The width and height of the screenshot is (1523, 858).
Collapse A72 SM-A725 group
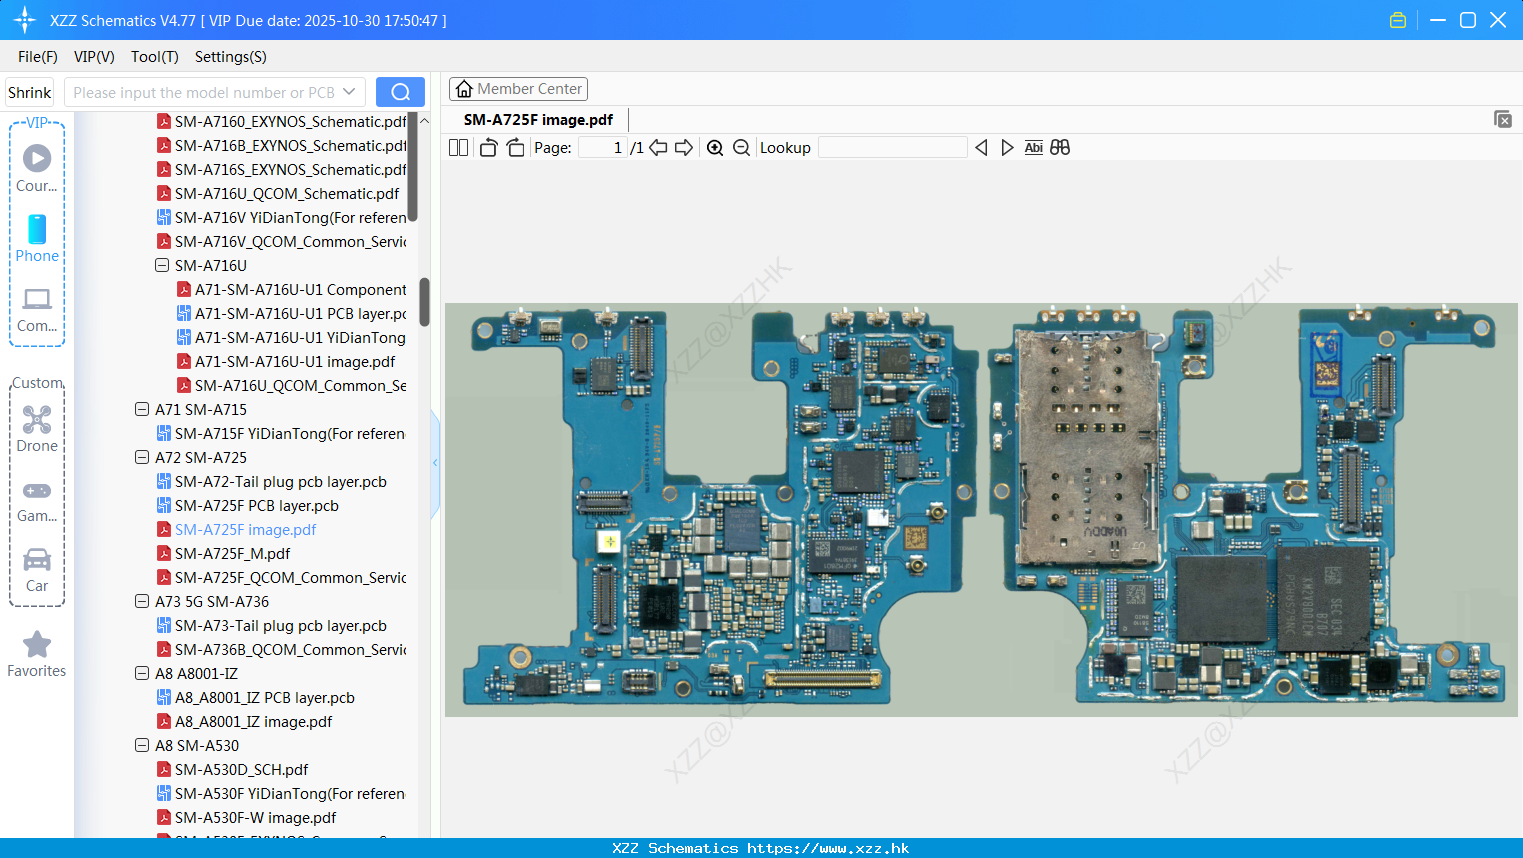click(x=142, y=457)
